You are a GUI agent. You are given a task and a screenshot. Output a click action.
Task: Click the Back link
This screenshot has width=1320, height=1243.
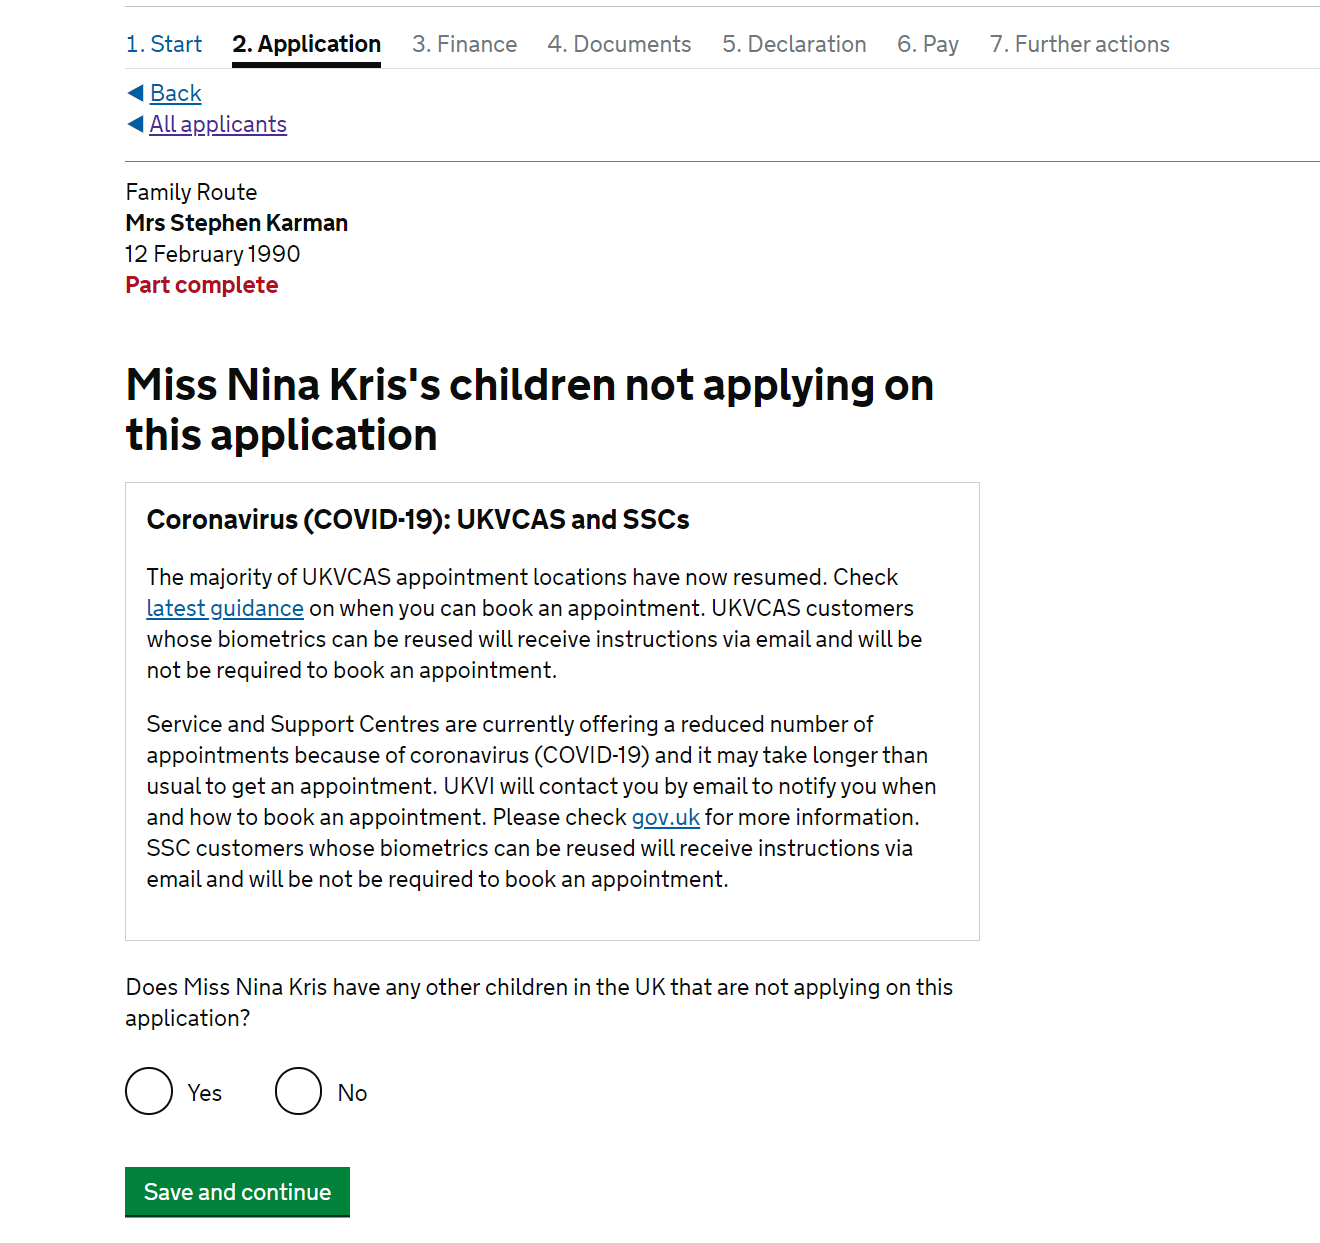(176, 93)
